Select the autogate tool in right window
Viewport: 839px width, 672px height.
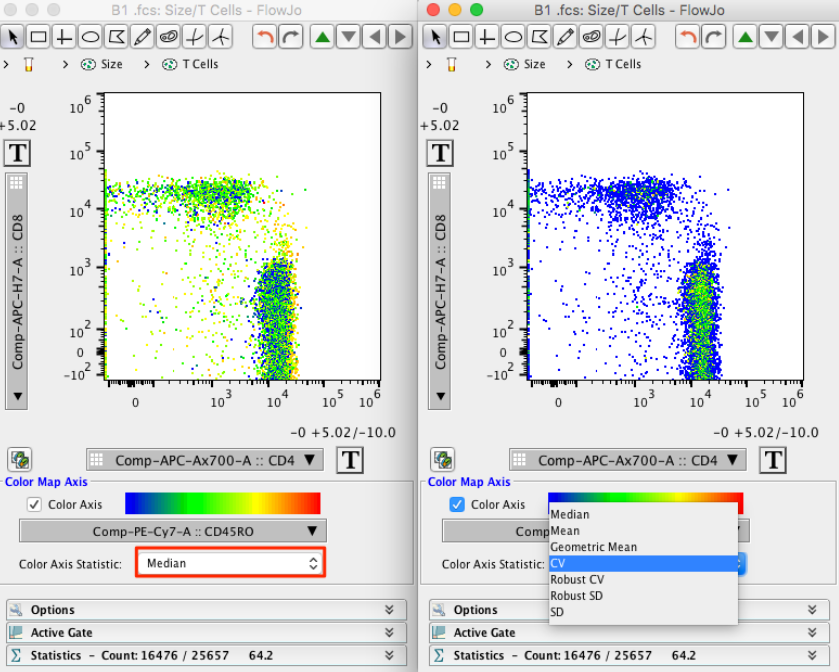(x=591, y=37)
